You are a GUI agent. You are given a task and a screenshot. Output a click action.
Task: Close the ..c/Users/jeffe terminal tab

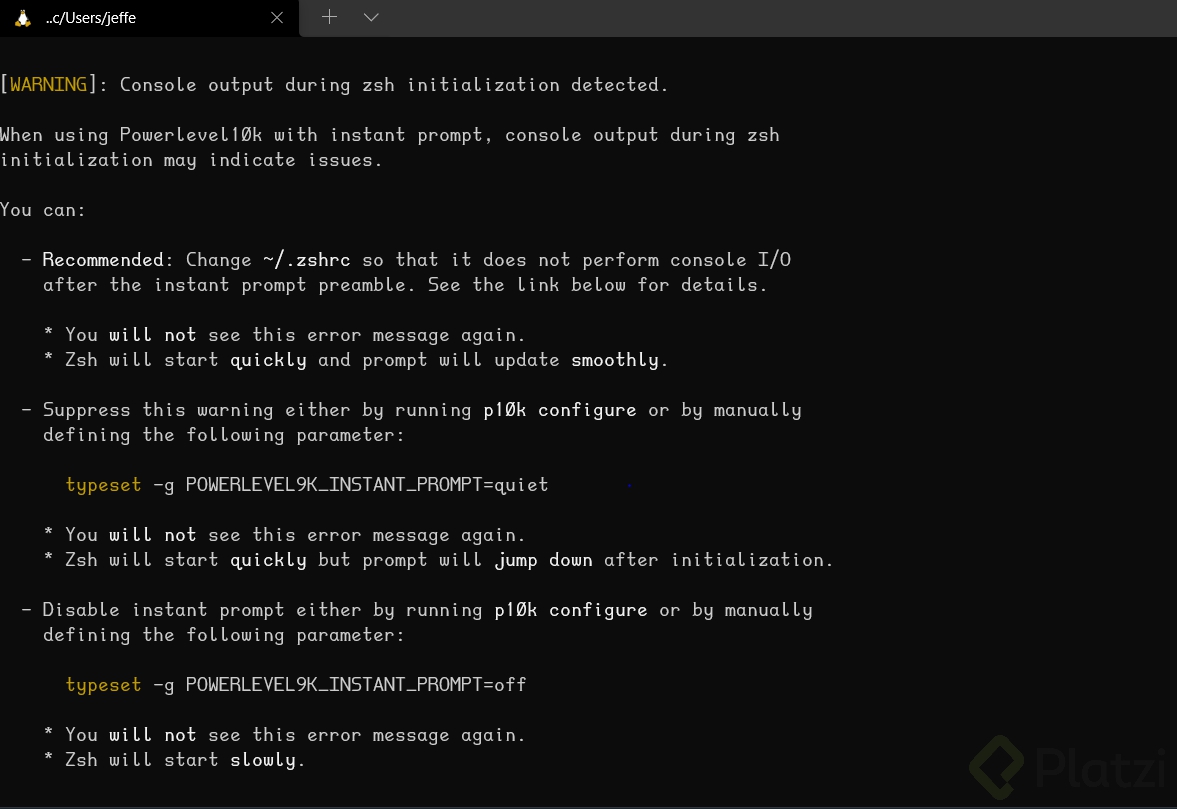click(x=277, y=17)
